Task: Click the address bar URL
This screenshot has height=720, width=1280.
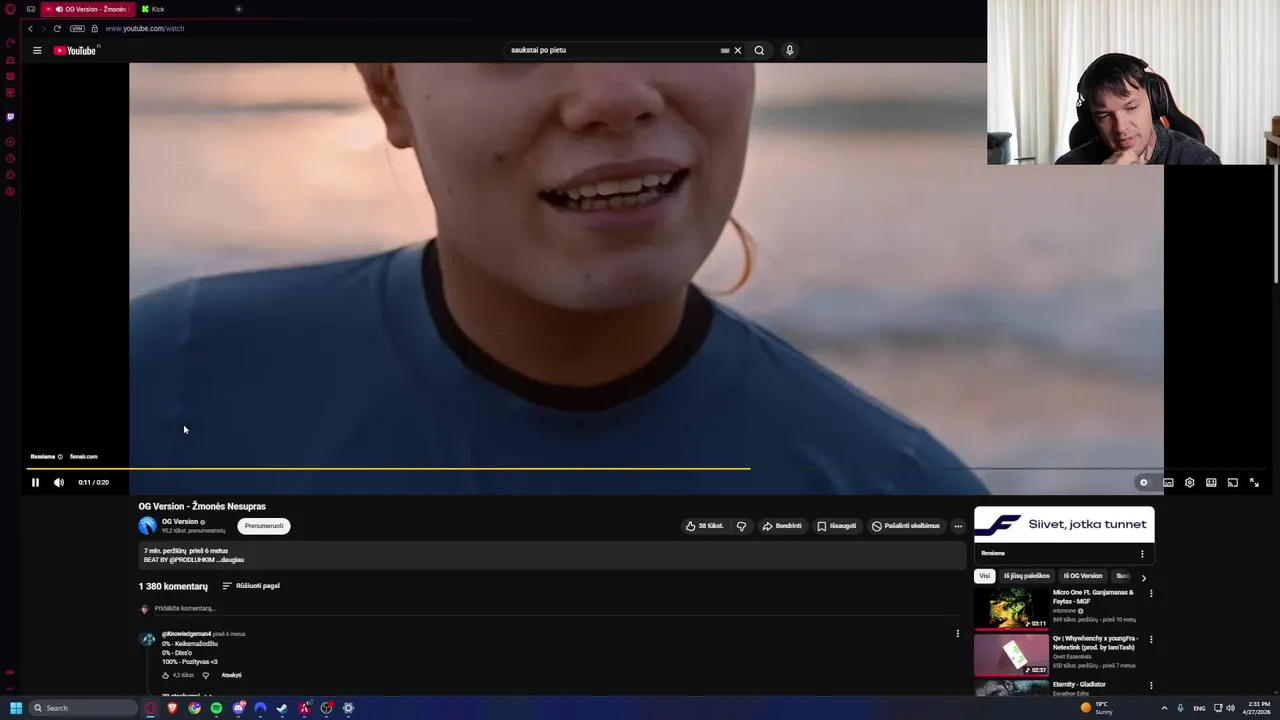Action: (x=145, y=28)
